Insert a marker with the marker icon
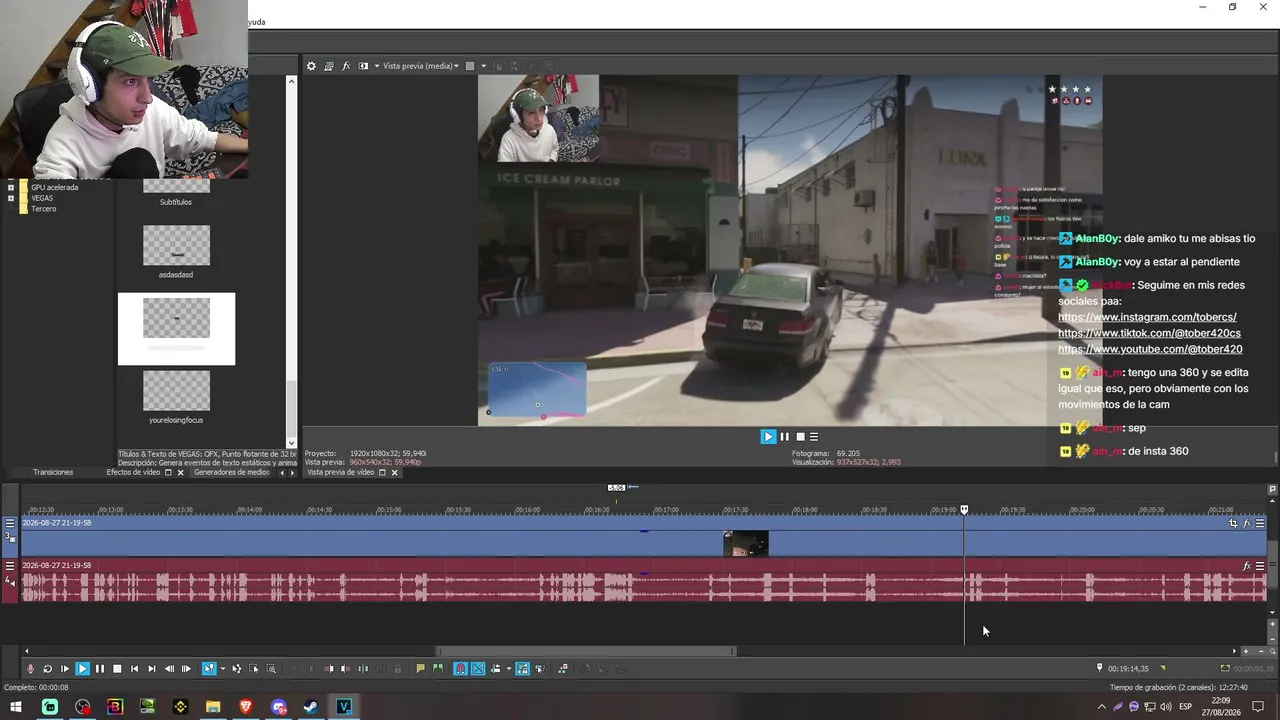1280x720 pixels. point(421,669)
